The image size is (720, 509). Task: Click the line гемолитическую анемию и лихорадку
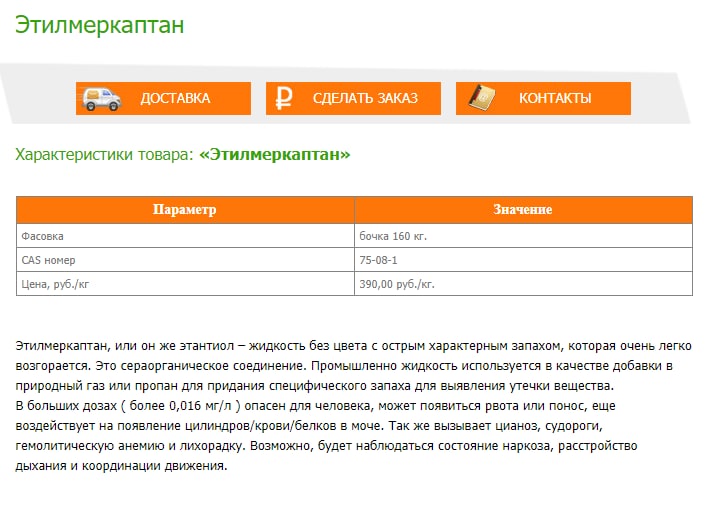click(326, 446)
